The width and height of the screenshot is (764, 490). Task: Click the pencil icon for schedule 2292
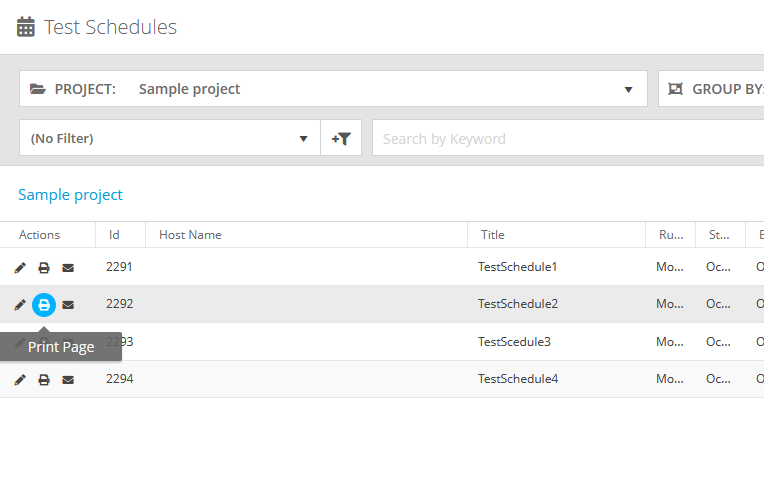point(20,305)
